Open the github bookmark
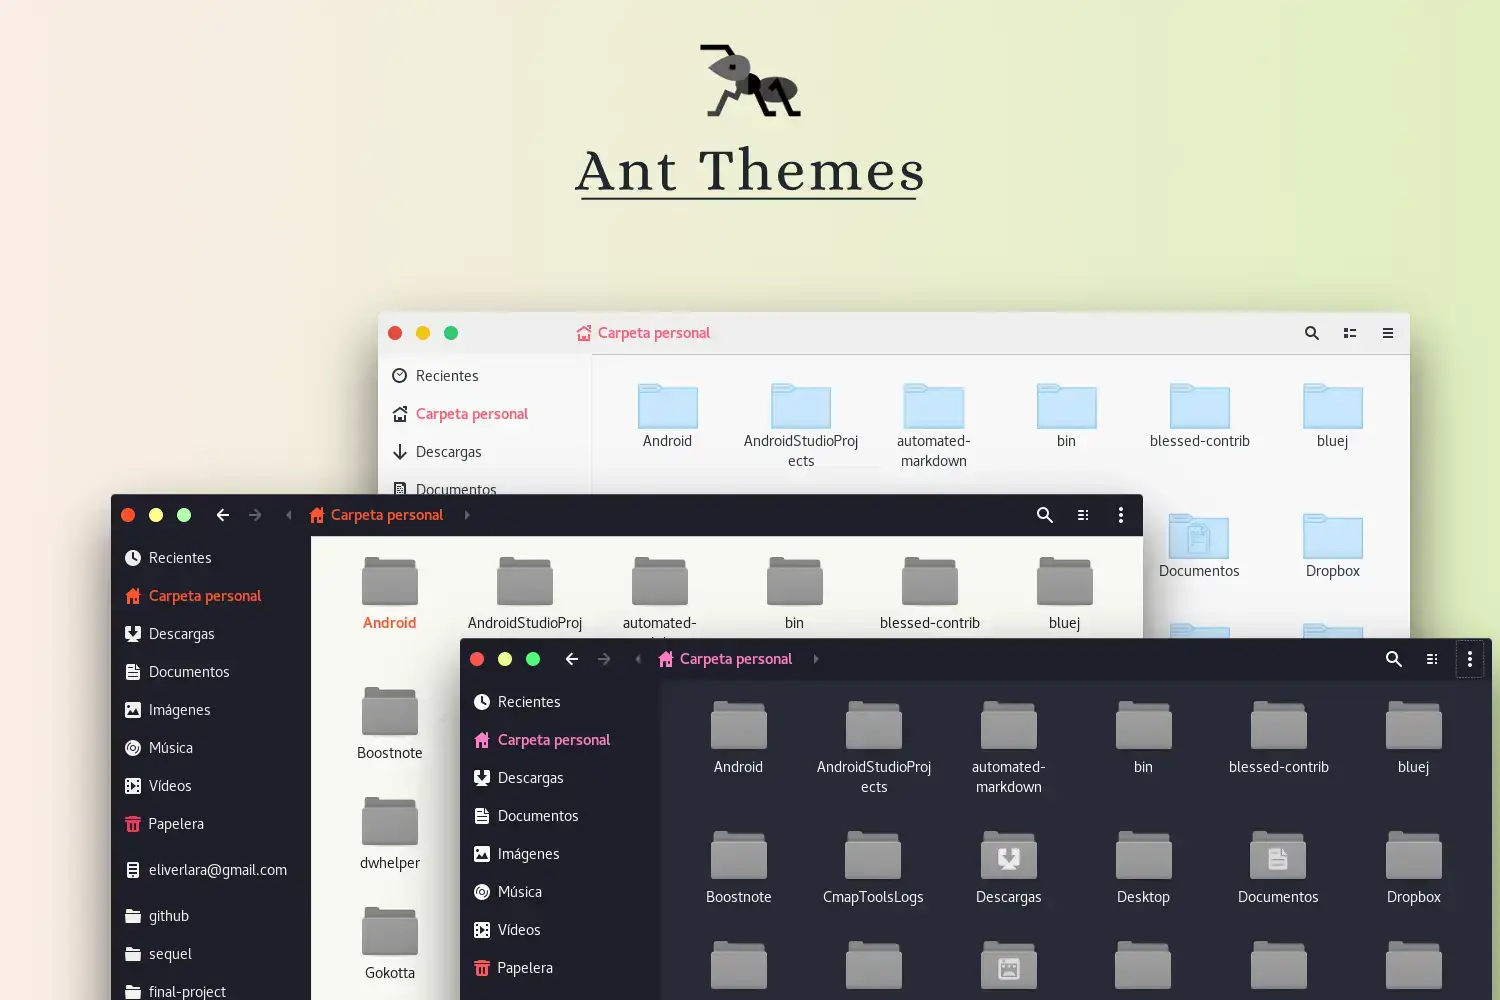The width and height of the screenshot is (1500, 1000). click(x=168, y=915)
